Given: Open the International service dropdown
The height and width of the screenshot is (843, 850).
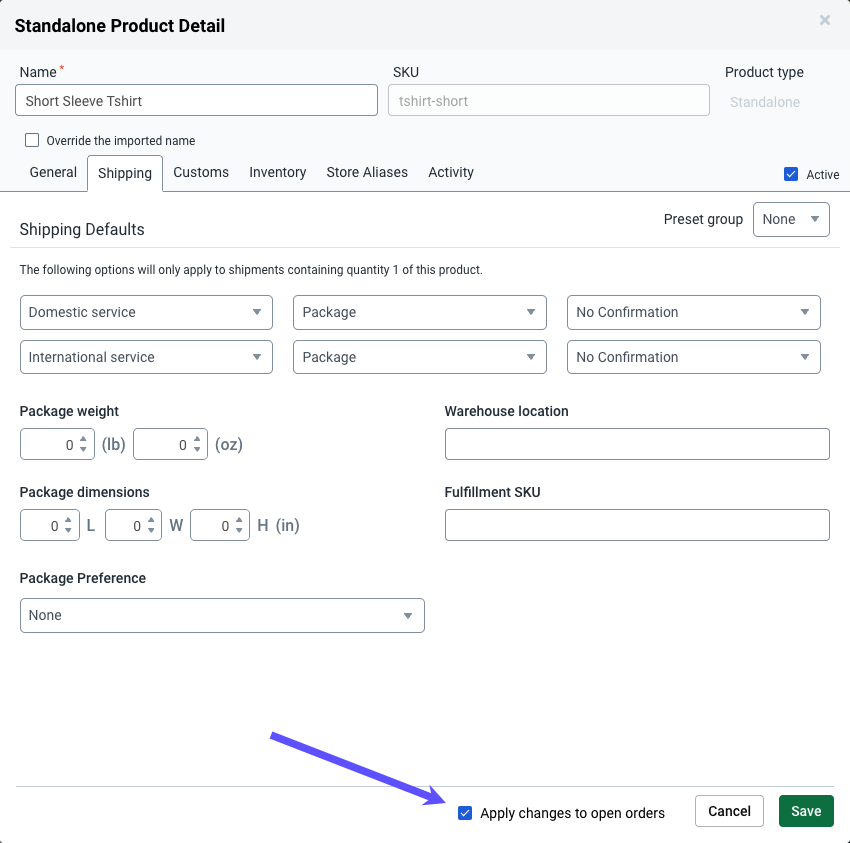Looking at the screenshot, I should click(x=146, y=357).
